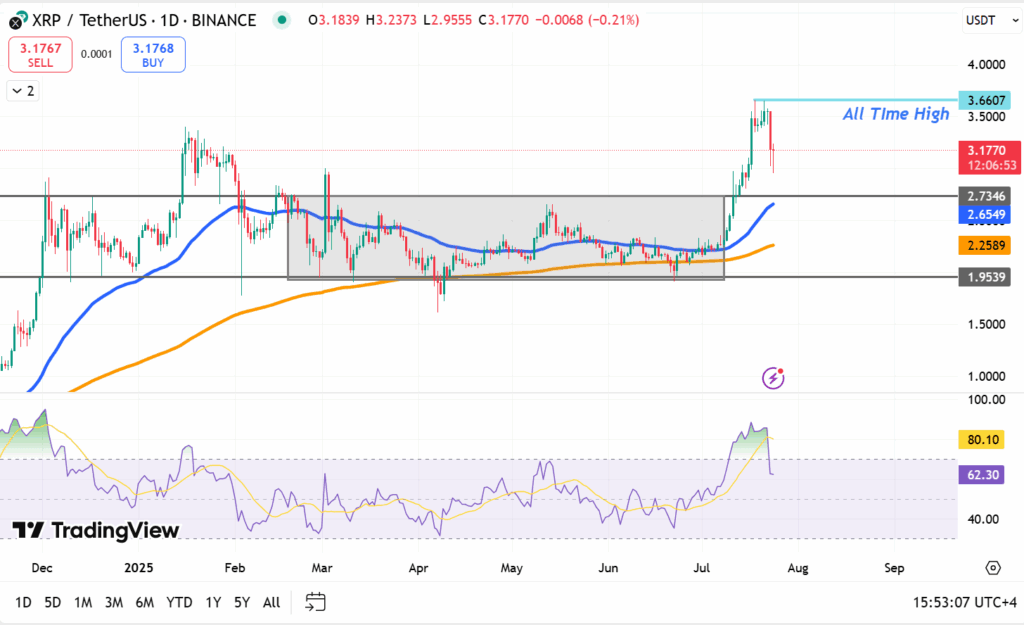Click the O3.1839 open price value
The width and height of the screenshot is (1024, 625).
click(334, 20)
